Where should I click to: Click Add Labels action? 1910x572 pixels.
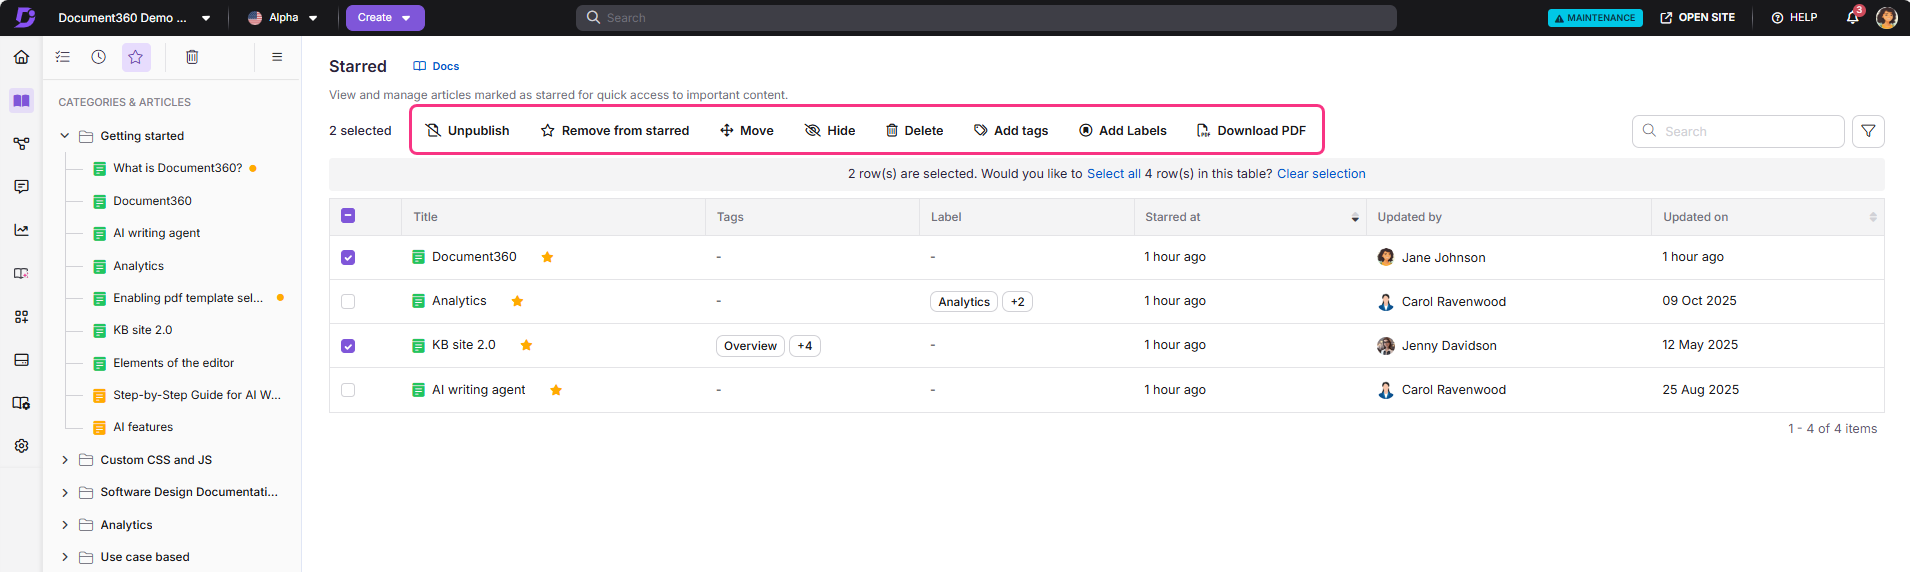[x=1123, y=131]
